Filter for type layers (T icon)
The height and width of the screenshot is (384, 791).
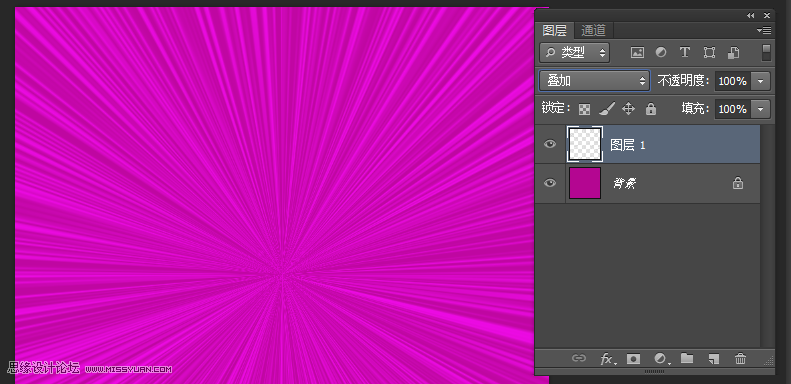click(685, 52)
